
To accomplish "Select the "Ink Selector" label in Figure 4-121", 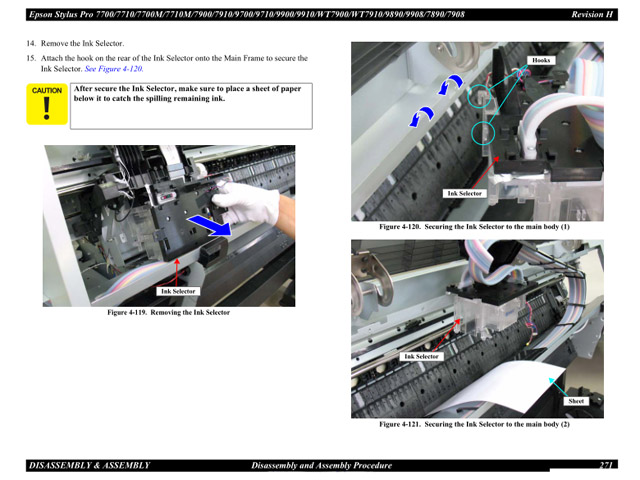I will tap(421, 357).
